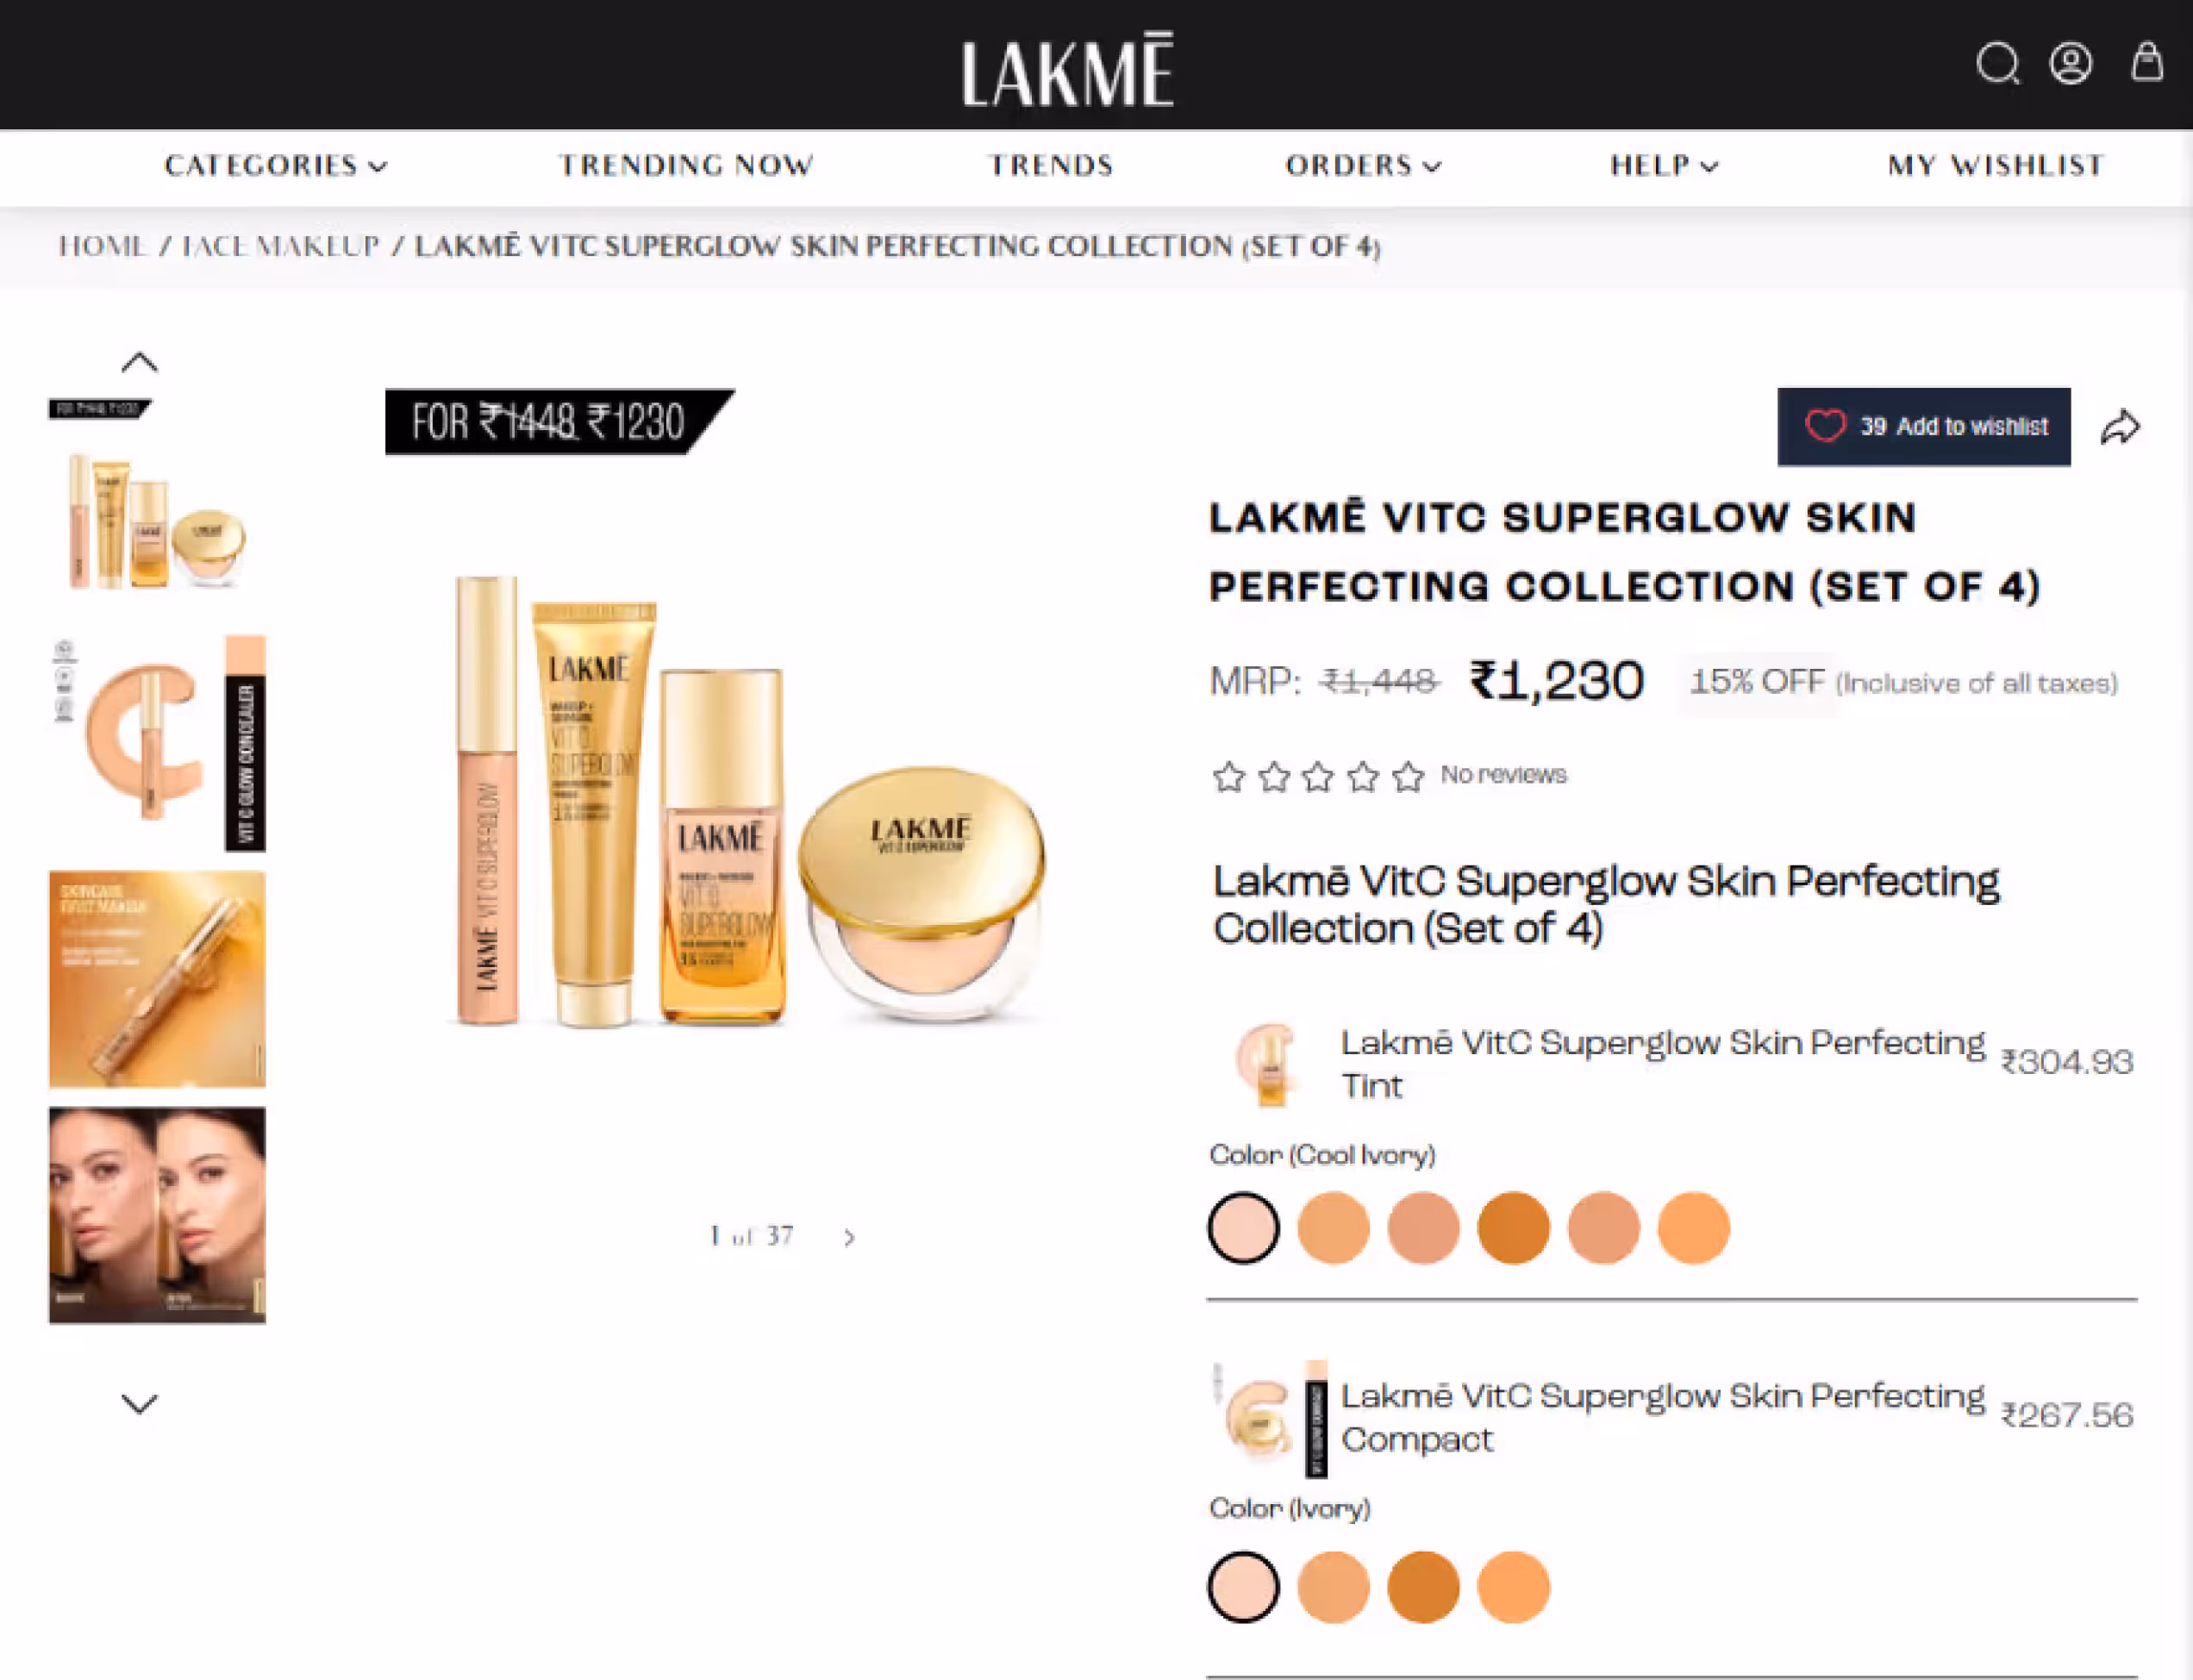
Task: Click the share arrow icon
Action: 2120,428
